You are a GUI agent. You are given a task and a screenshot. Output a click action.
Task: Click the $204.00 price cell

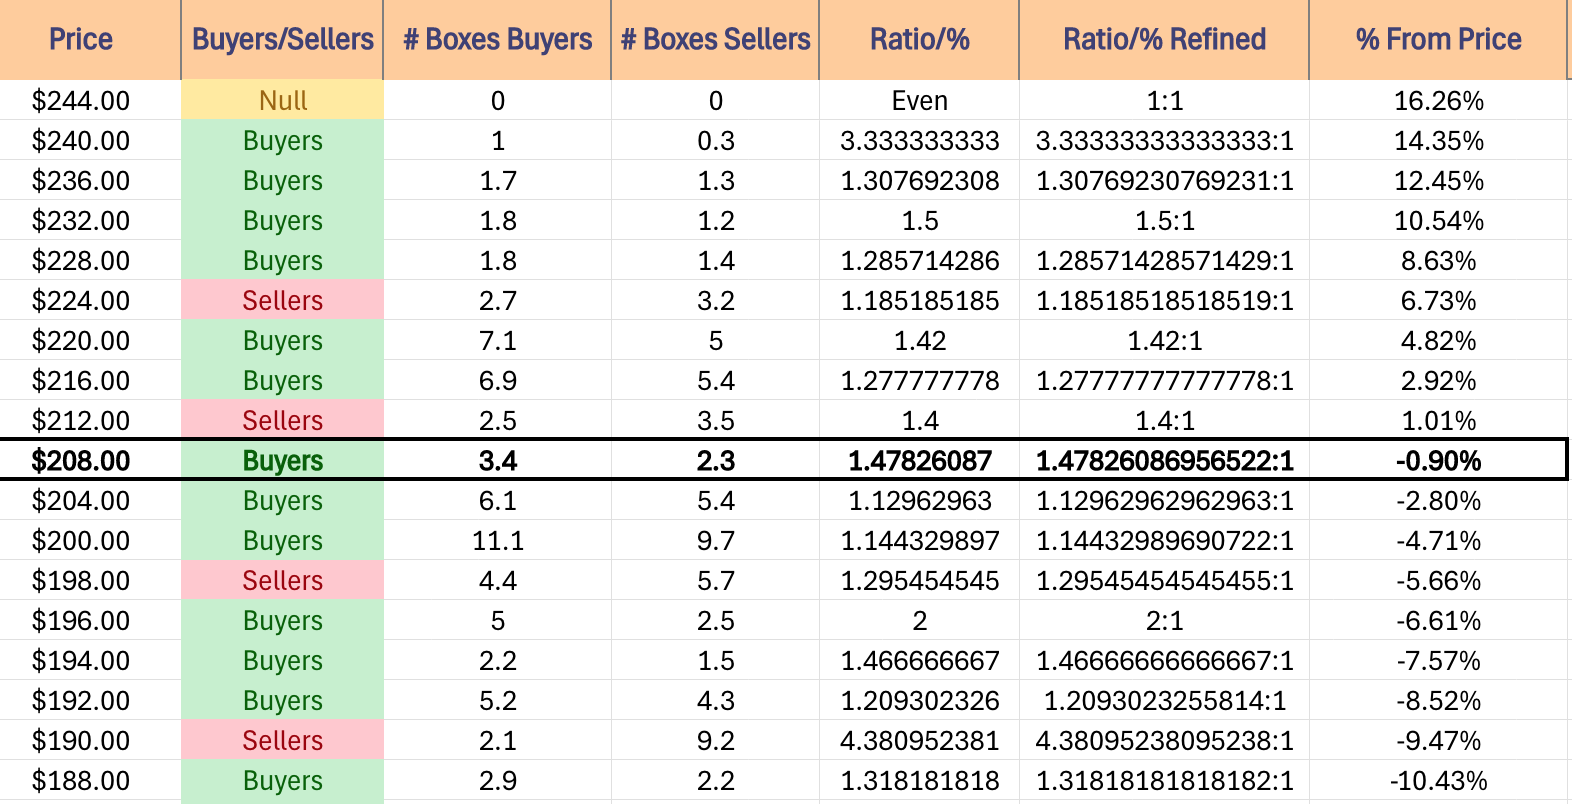[x=90, y=500]
